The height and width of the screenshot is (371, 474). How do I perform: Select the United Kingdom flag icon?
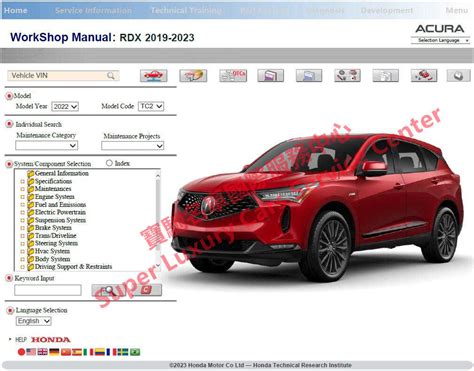(42, 352)
